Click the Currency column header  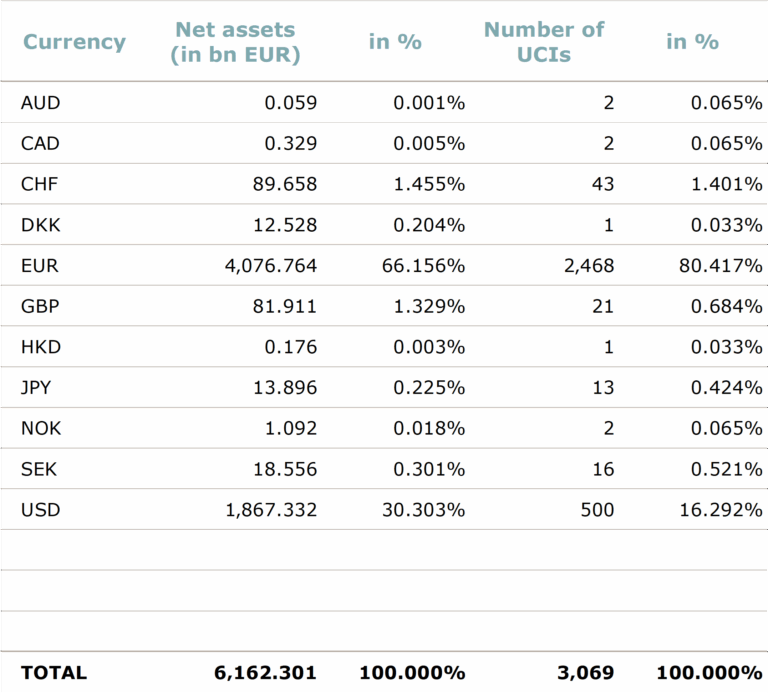pyautogui.click(x=74, y=42)
